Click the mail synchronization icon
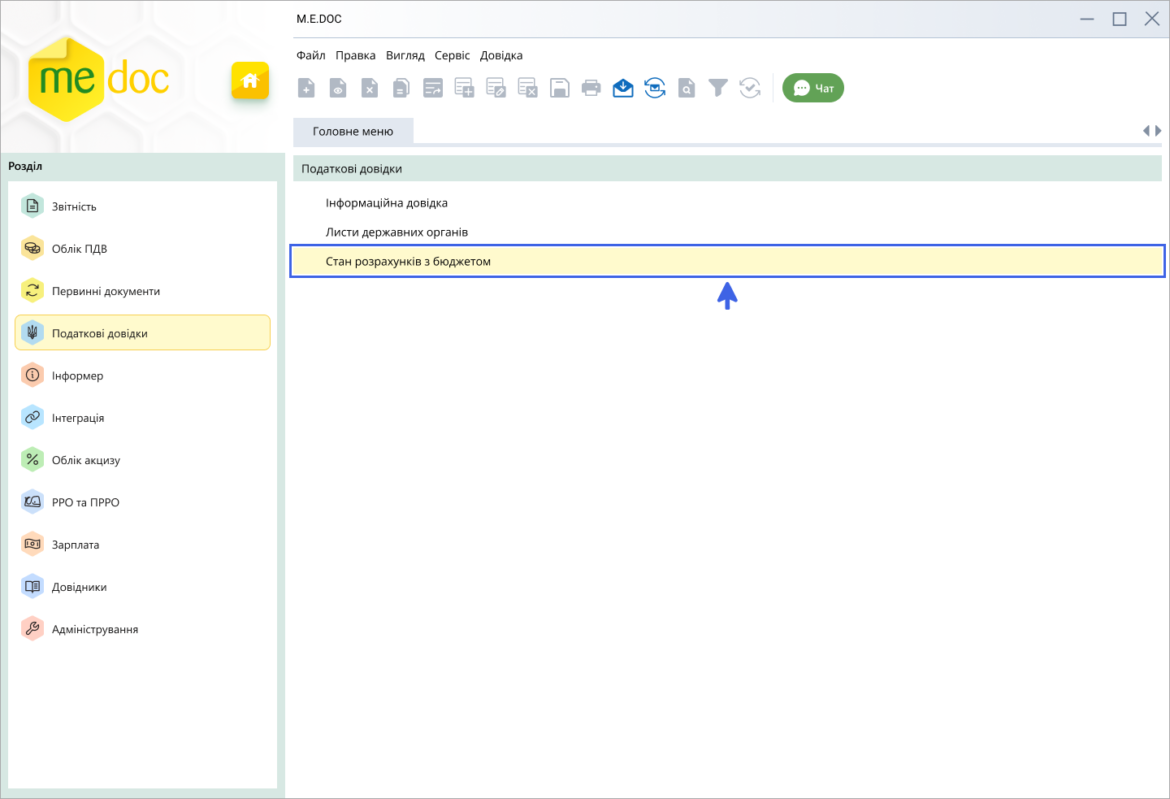The height and width of the screenshot is (799, 1170). click(654, 88)
